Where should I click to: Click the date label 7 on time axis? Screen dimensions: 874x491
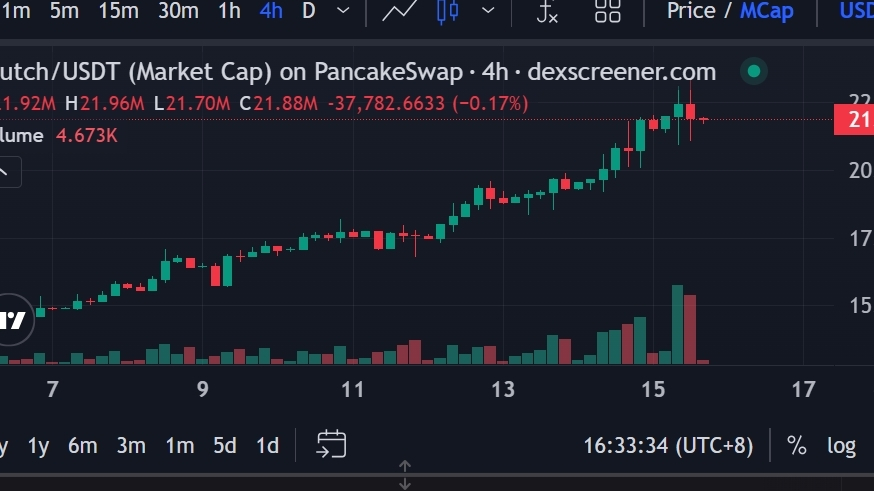pyautogui.click(x=52, y=390)
